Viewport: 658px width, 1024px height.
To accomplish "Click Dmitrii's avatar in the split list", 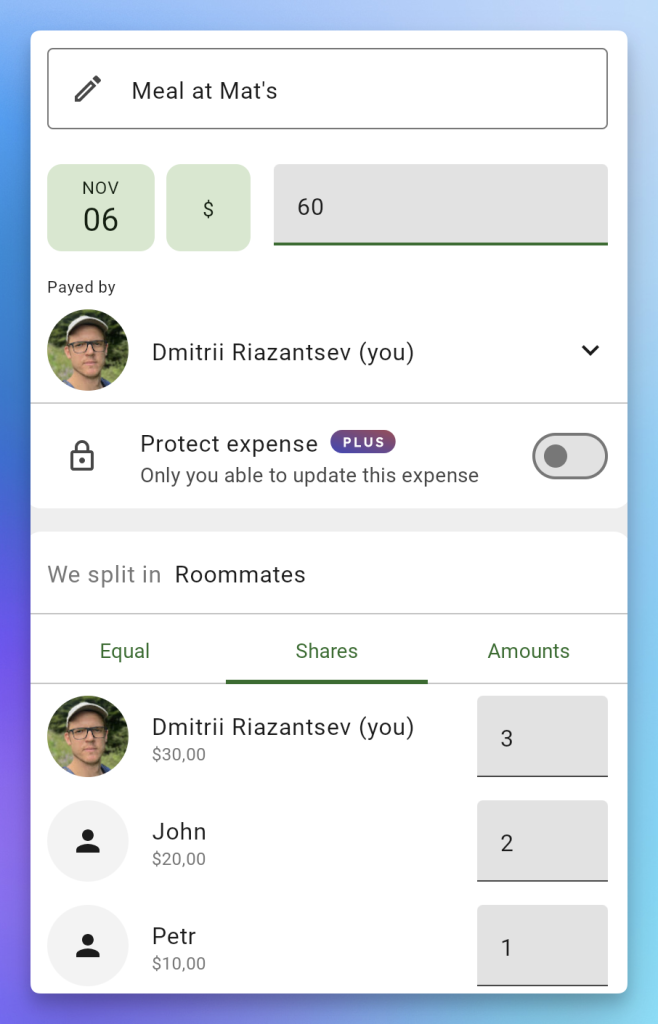I will click(88, 736).
